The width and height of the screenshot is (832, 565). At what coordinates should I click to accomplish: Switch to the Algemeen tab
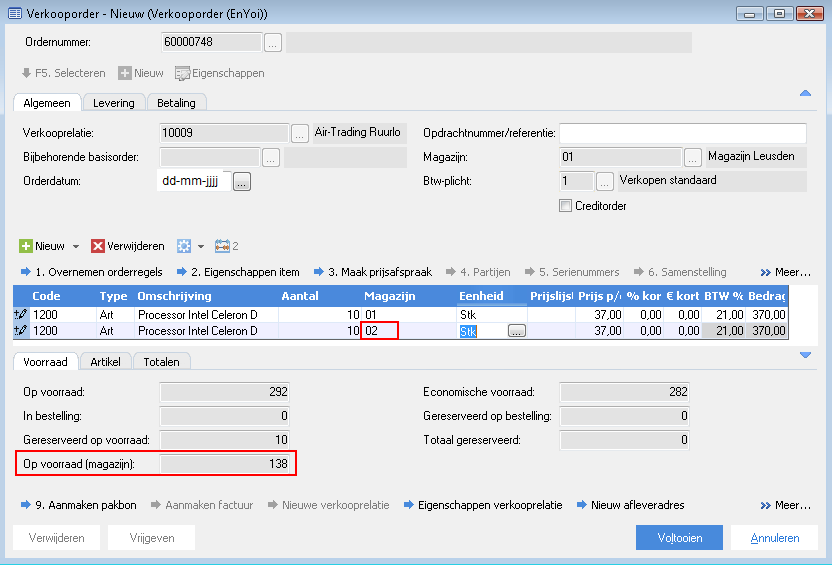tap(47, 103)
